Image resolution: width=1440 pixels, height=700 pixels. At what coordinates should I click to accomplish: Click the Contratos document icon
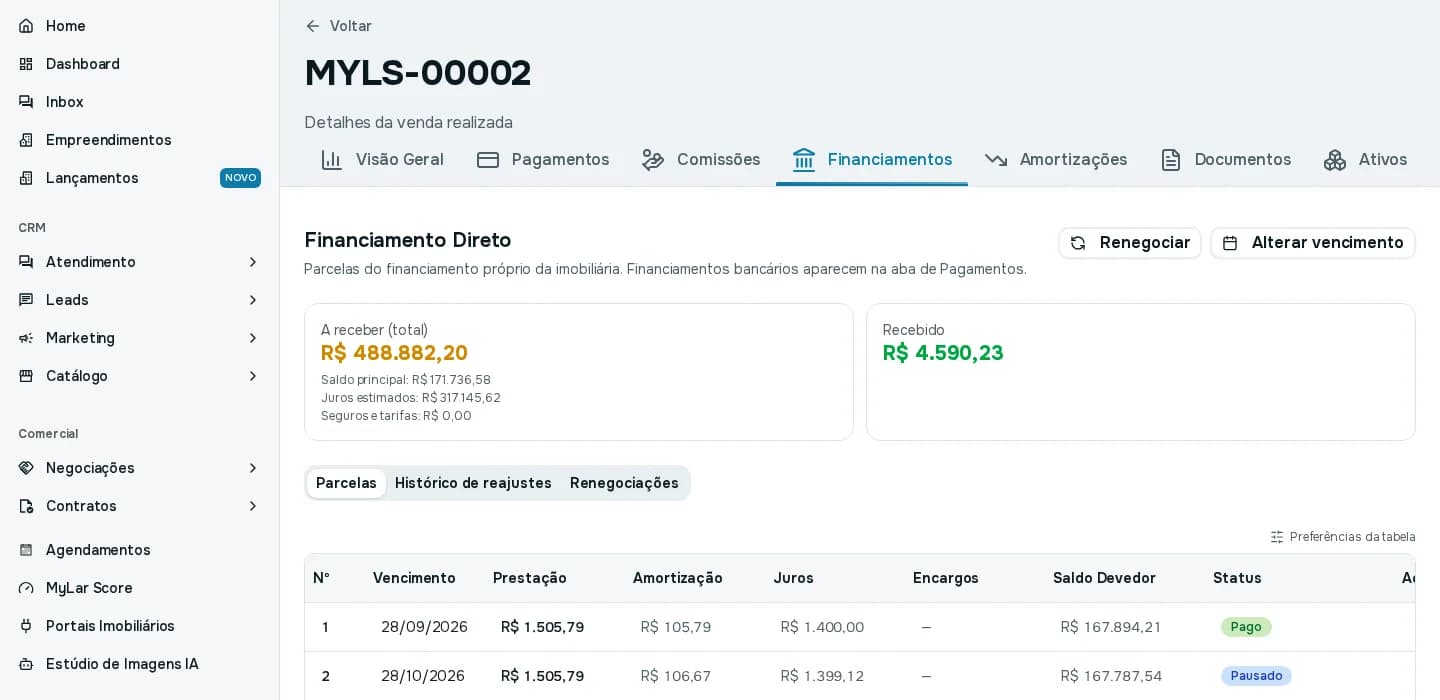coord(26,506)
